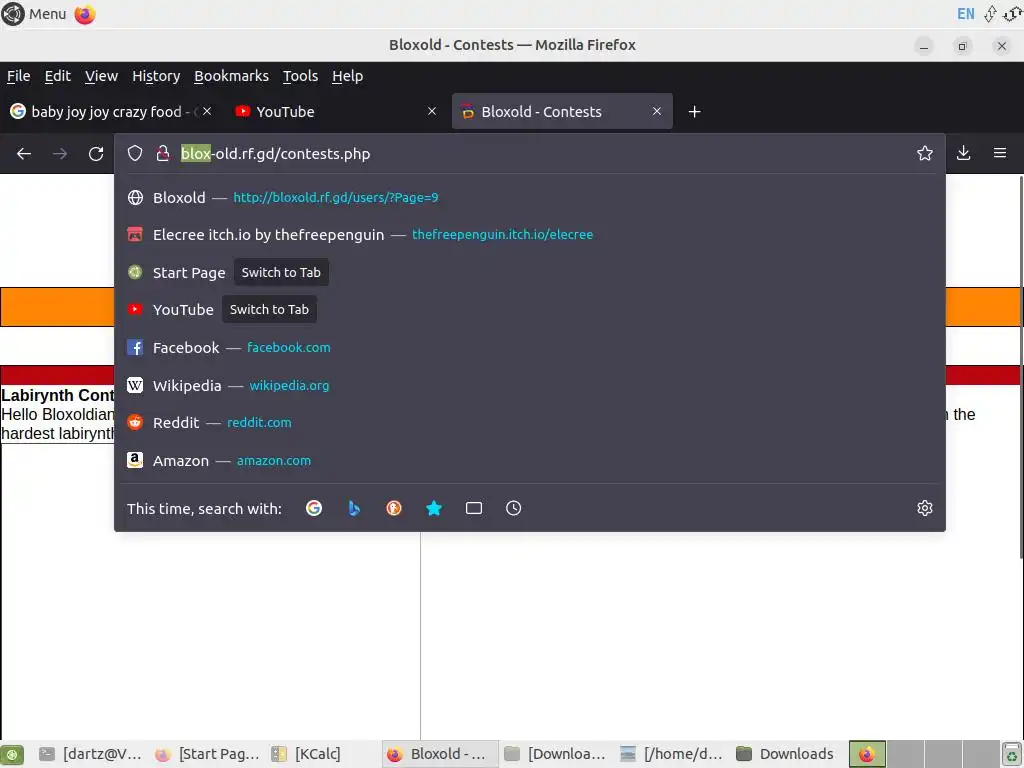Open the Tools menu

(x=300, y=76)
